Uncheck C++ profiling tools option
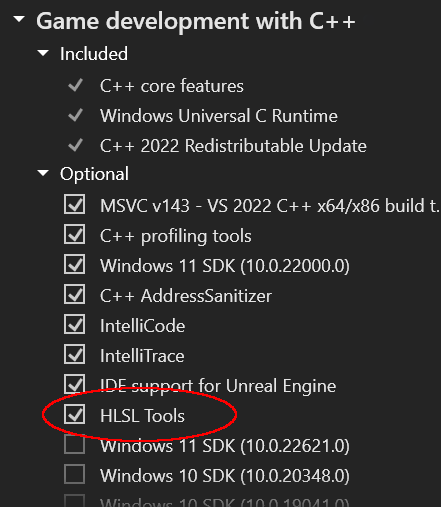This screenshot has width=441, height=507. coord(74,235)
